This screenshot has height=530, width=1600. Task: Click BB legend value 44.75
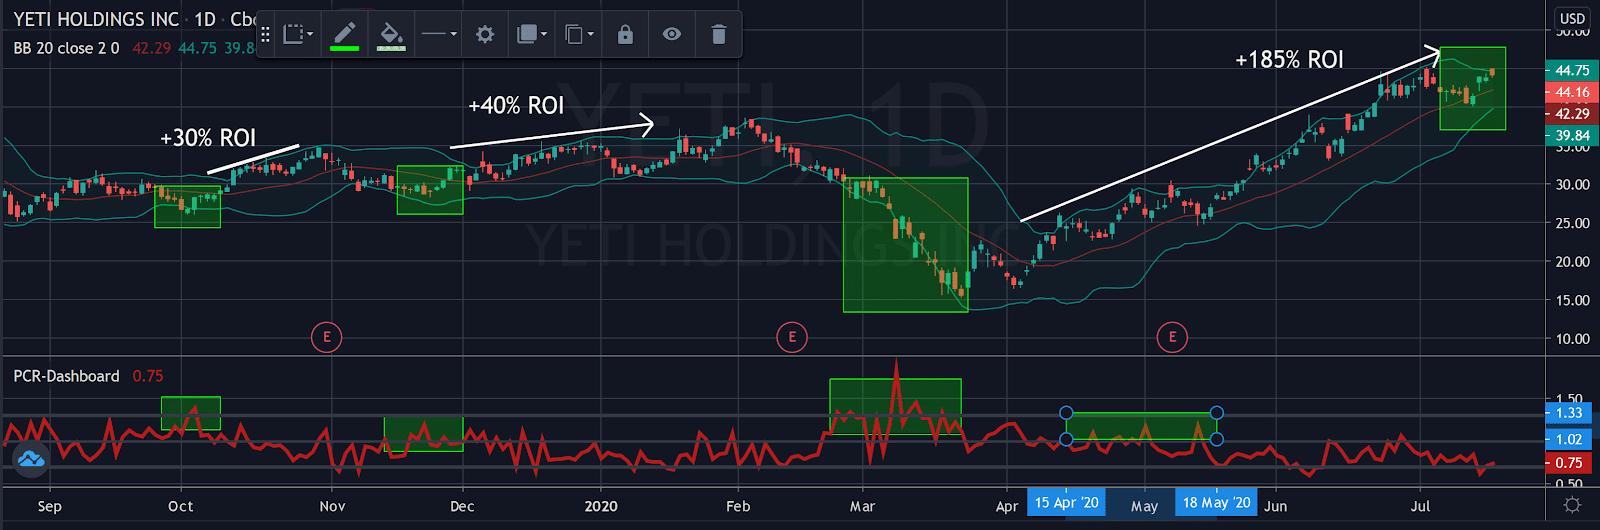[x=197, y=48]
